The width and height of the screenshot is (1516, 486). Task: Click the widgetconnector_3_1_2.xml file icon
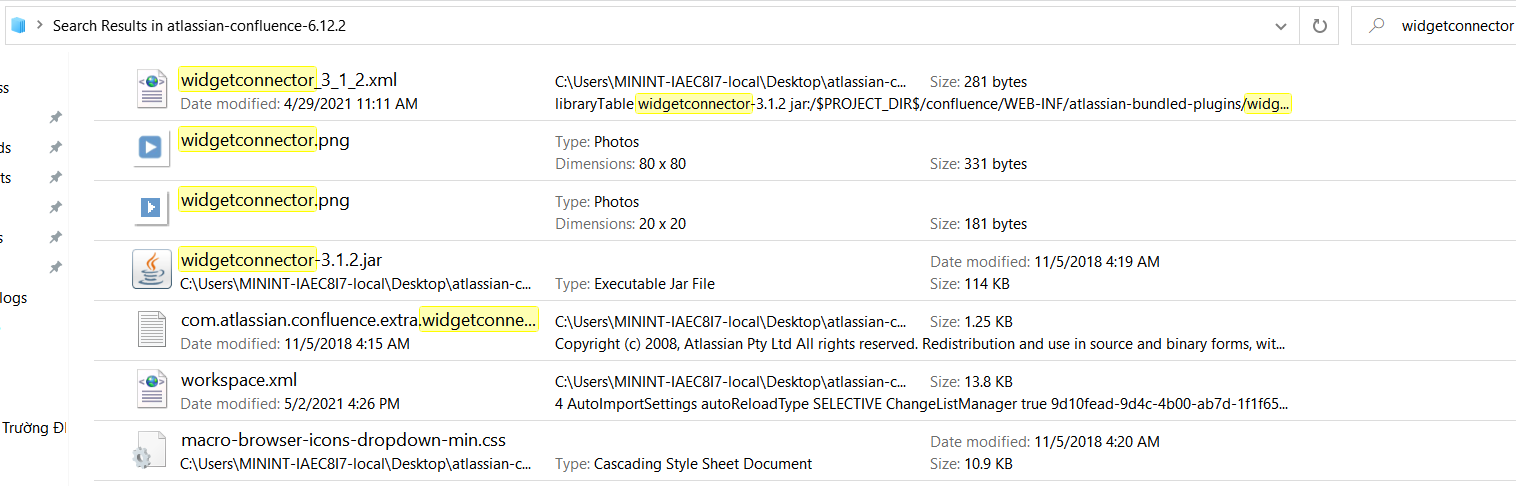point(152,90)
